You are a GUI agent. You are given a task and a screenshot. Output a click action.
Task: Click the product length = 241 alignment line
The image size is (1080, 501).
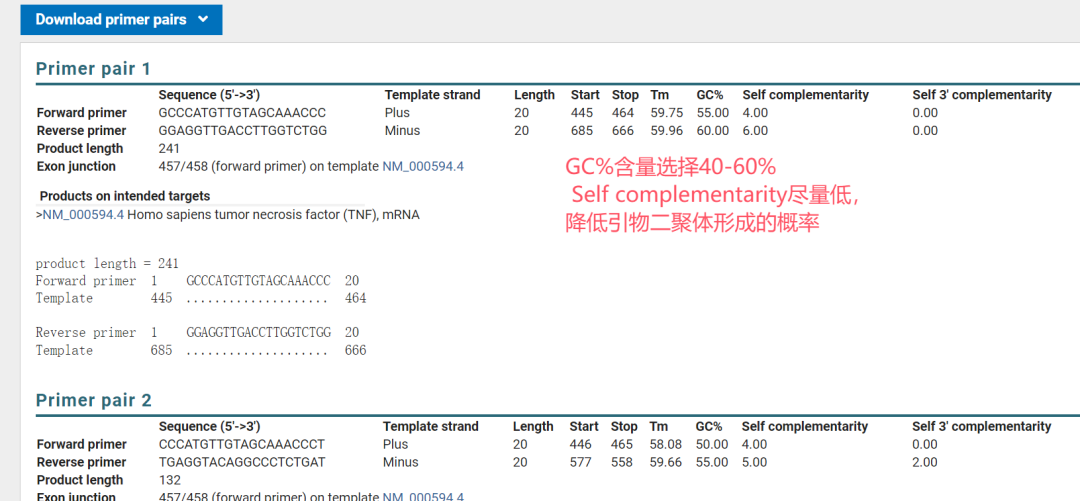pos(107,264)
